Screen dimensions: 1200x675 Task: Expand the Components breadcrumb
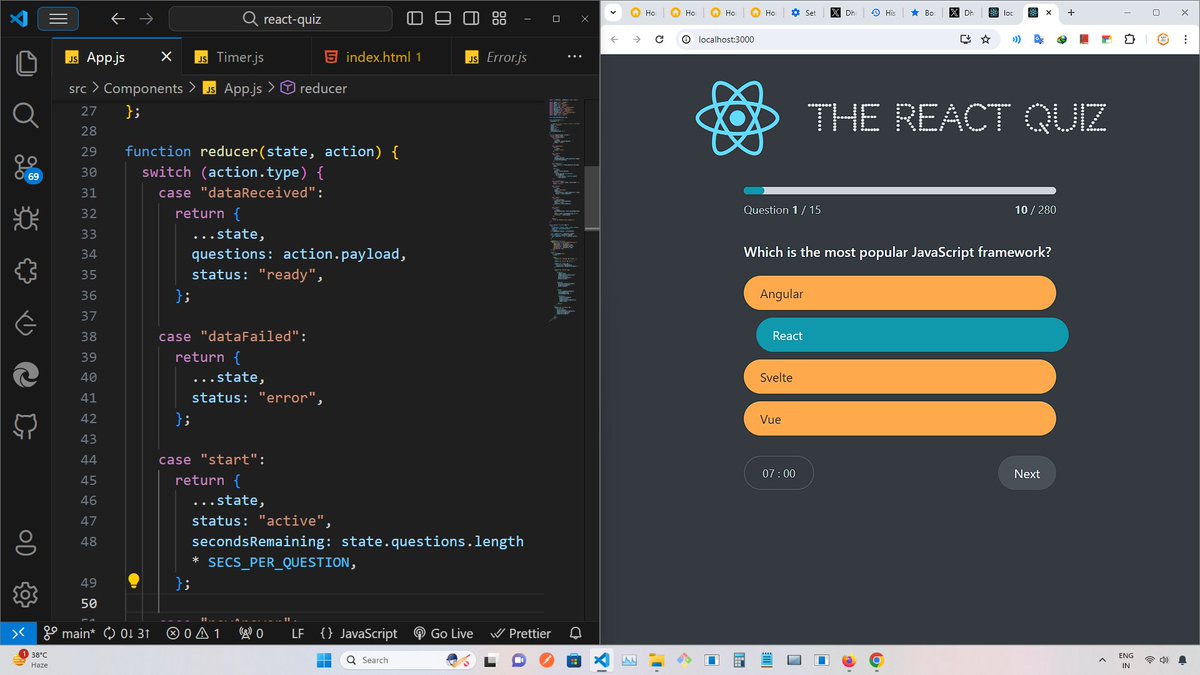click(x=143, y=88)
